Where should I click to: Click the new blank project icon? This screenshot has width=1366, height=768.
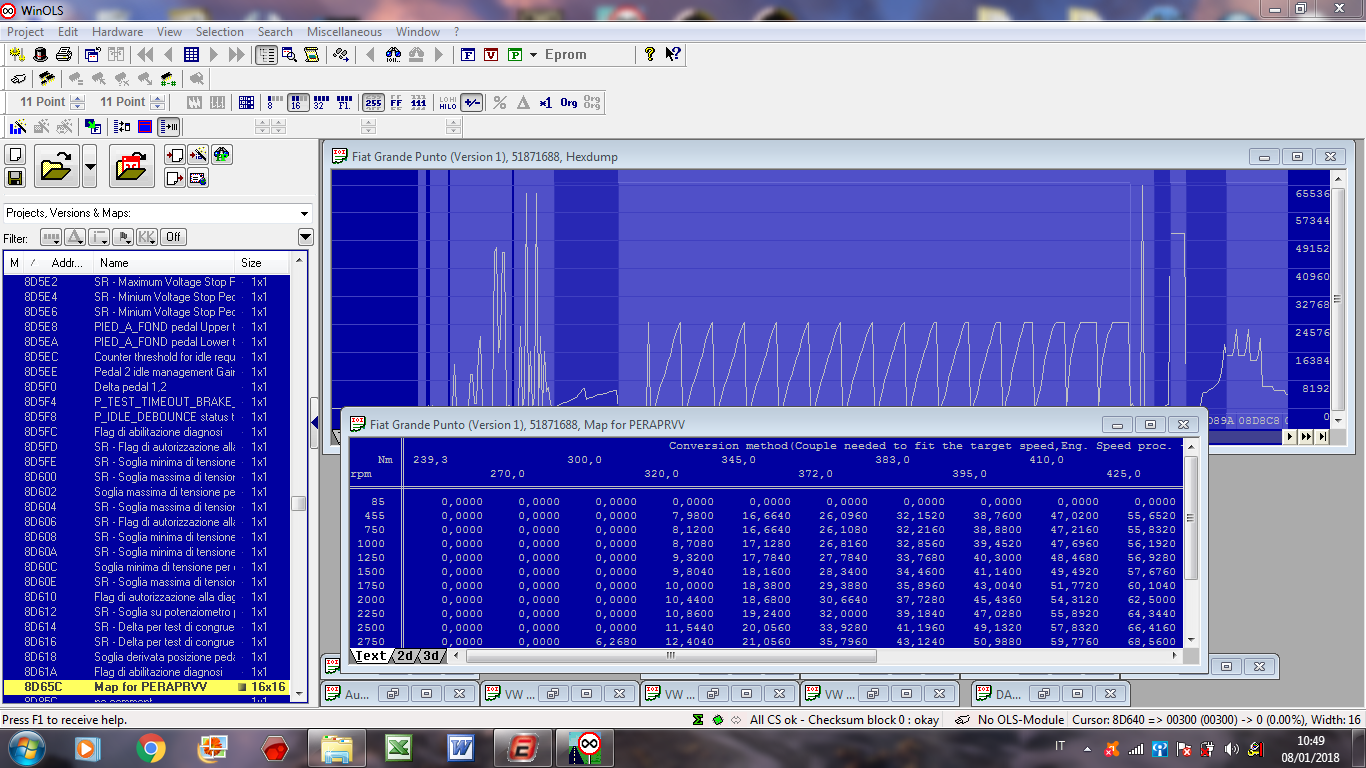[15, 155]
